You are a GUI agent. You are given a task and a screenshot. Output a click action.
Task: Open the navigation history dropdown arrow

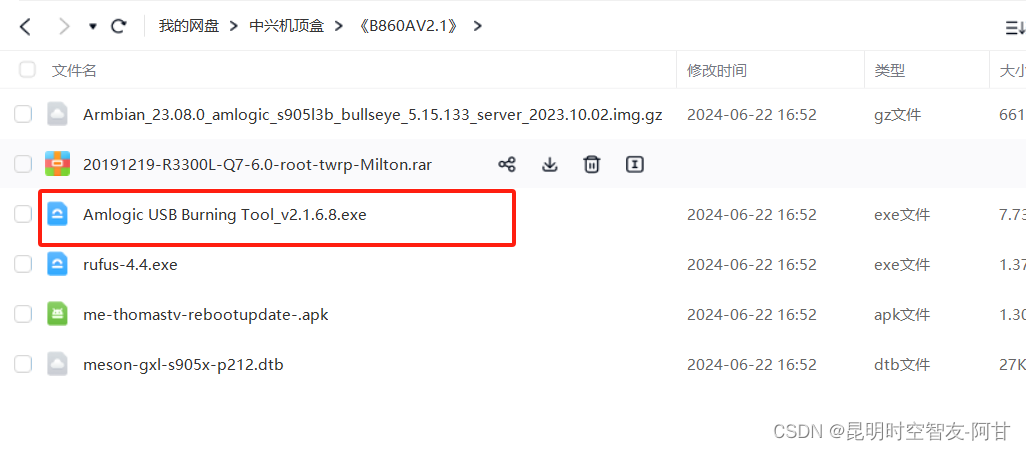click(93, 27)
